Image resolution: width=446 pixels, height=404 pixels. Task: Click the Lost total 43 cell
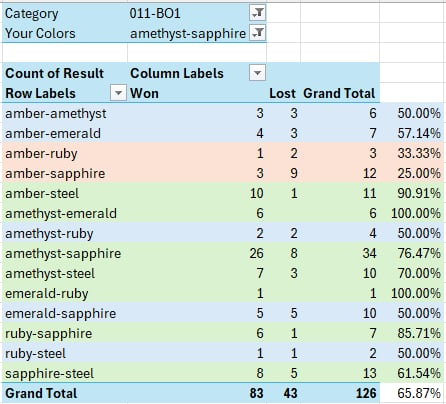click(283, 393)
